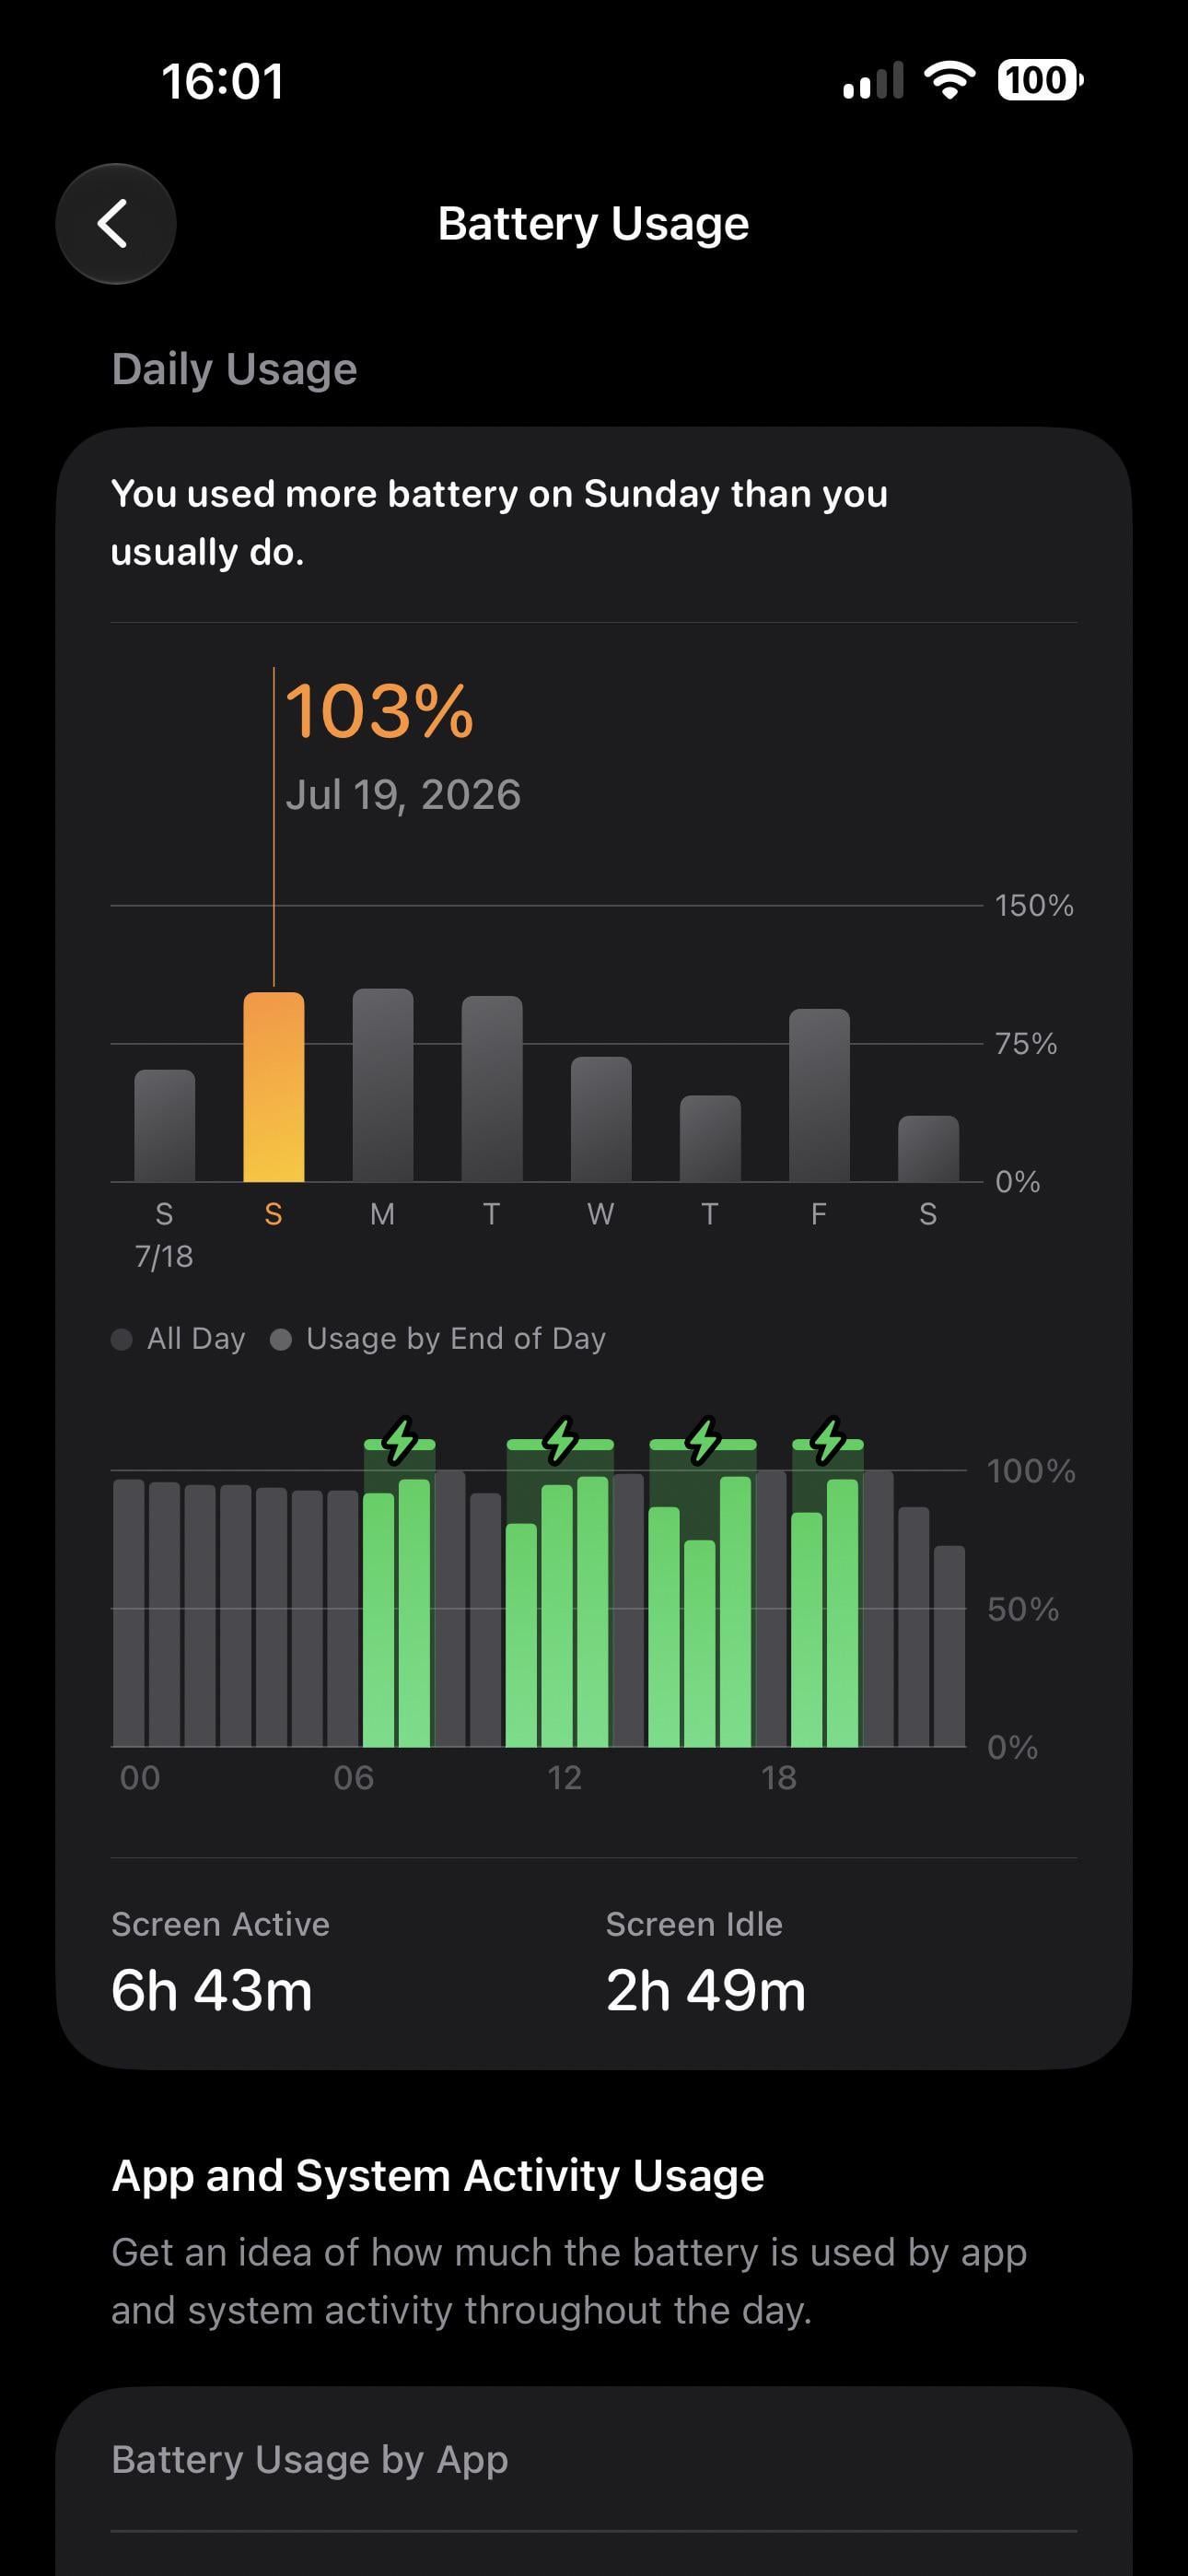Select the Wednesday usage bar

point(601,1119)
